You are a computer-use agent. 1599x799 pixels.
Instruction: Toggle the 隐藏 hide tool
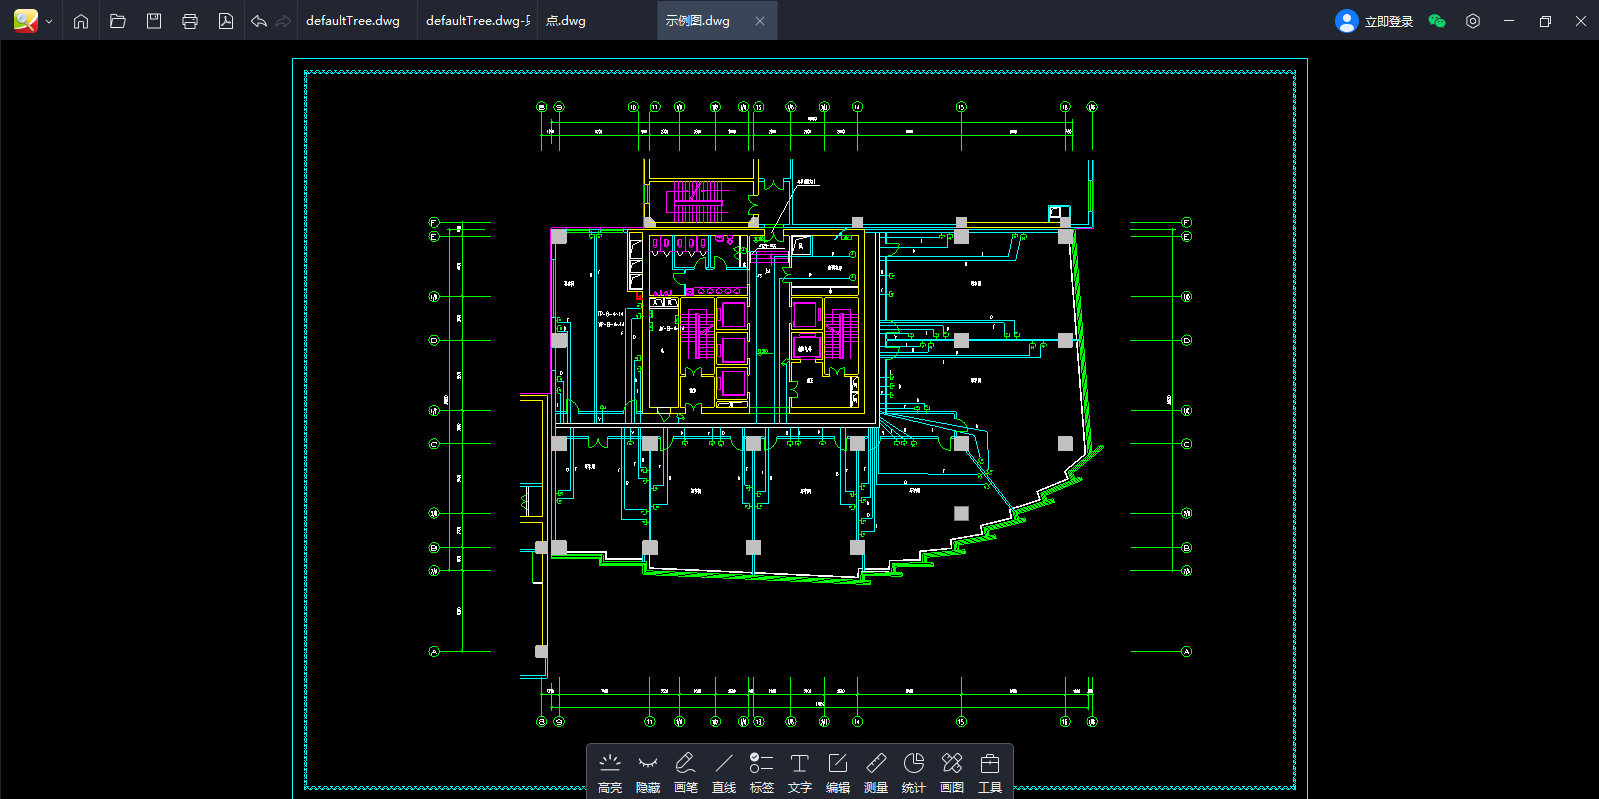[648, 773]
